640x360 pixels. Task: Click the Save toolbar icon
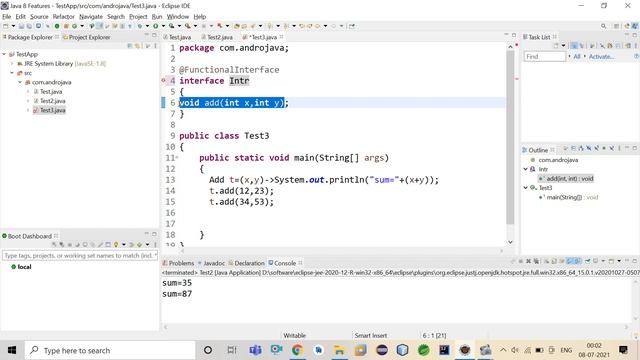coord(21,26)
